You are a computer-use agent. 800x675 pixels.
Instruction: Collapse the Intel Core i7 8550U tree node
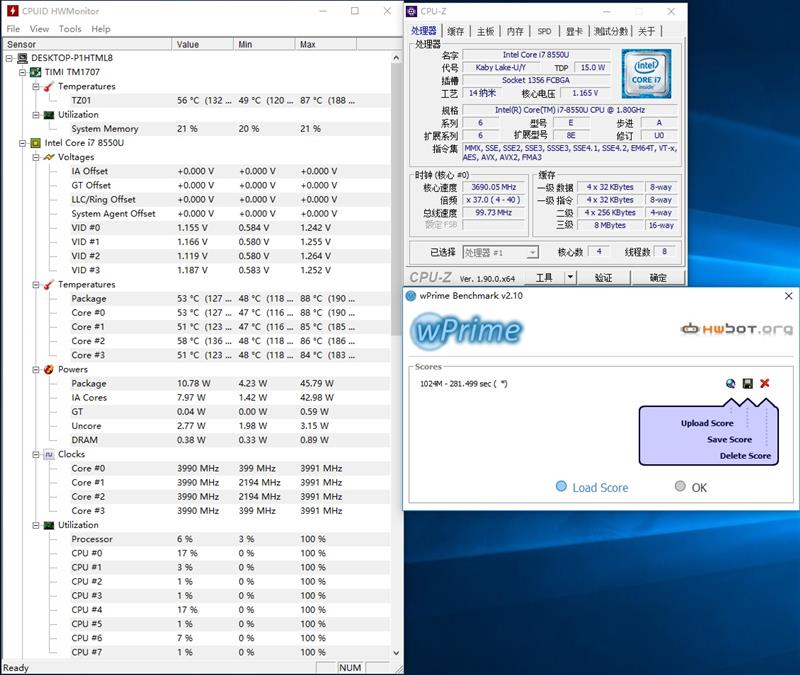[22, 143]
